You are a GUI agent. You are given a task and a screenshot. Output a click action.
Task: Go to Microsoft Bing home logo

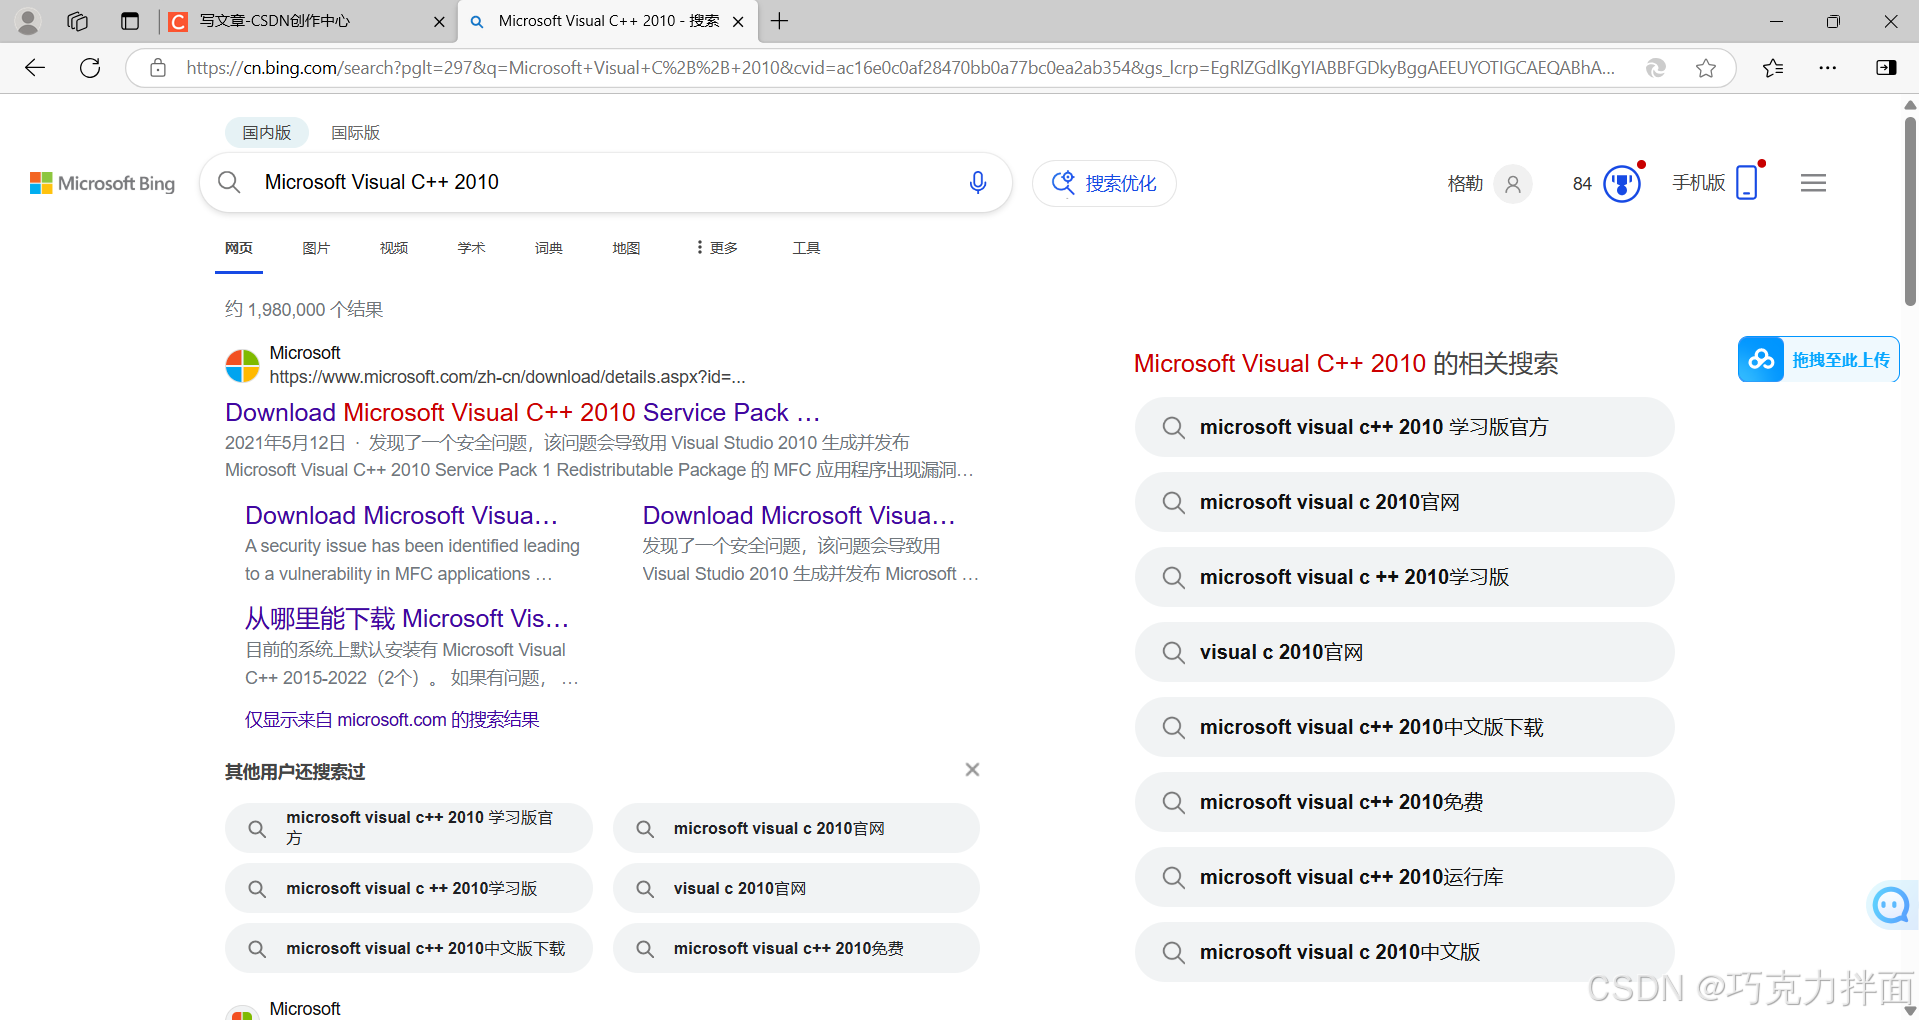tap(102, 183)
